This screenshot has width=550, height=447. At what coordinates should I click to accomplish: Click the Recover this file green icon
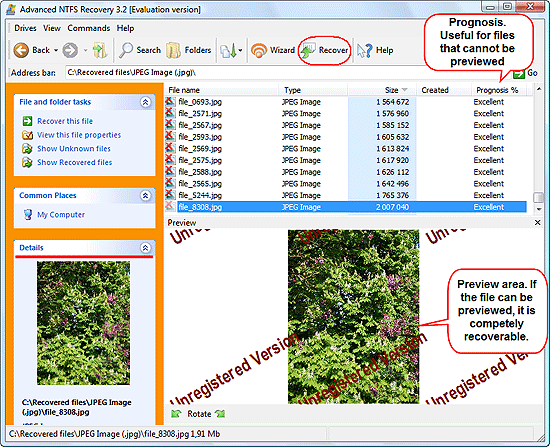point(27,121)
